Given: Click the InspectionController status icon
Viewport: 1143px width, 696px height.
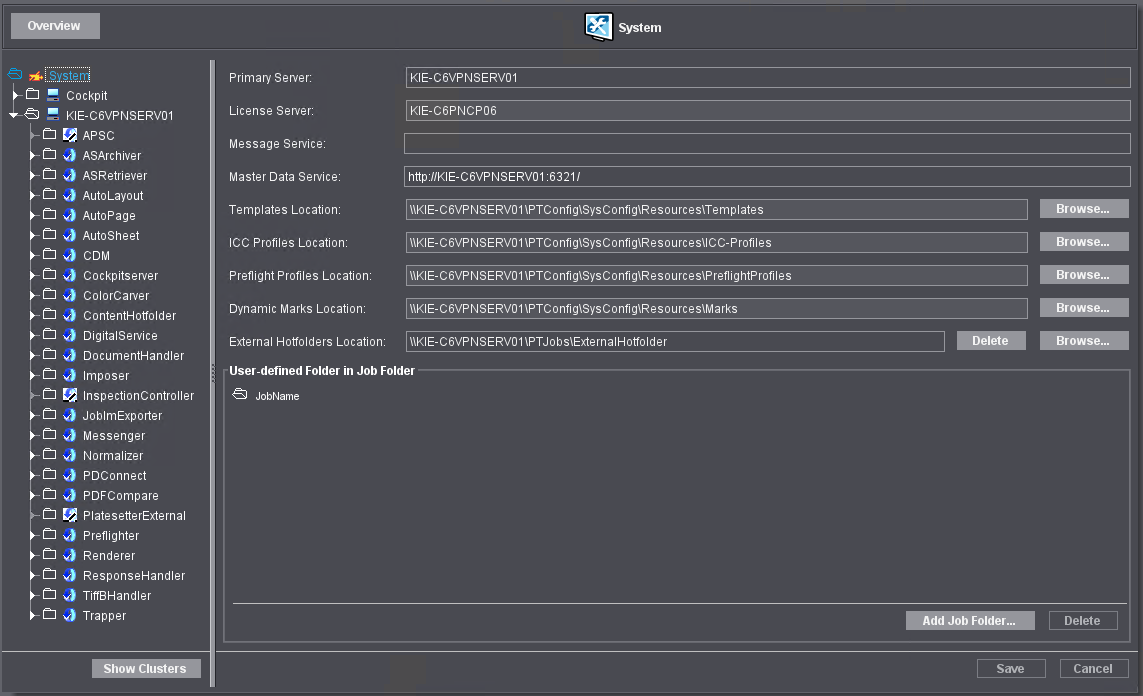Looking at the screenshot, I should coord(70,395).
